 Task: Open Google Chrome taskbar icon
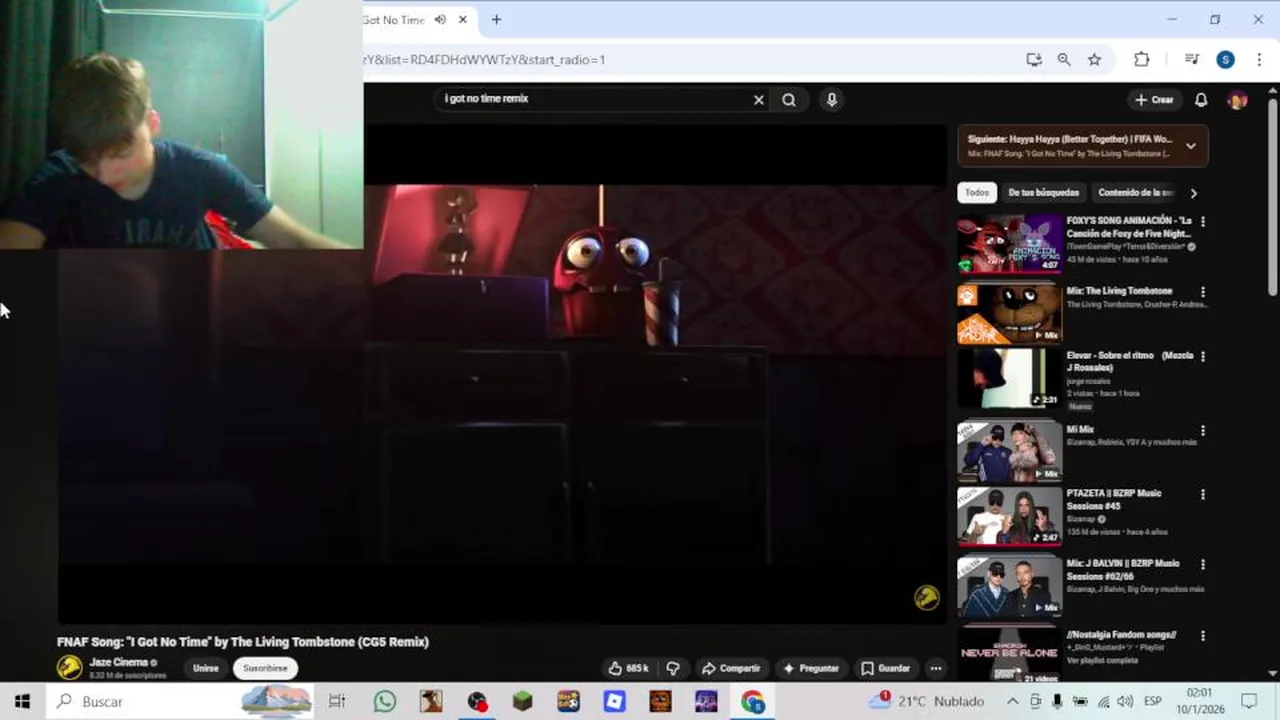[x=752, y=701]
